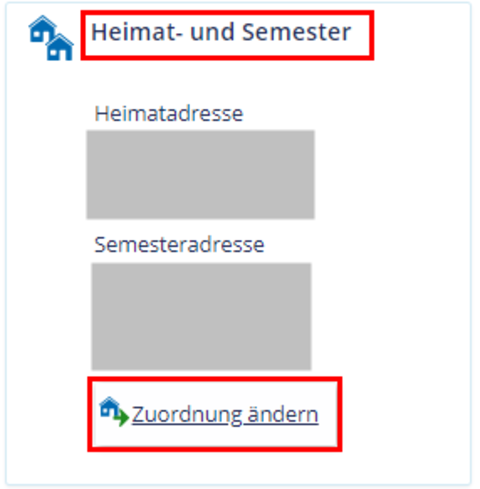The width and height of the screenshot is (480, 489).
Task: Click the grey box under Semesteradresse
Action: pos(201,317)
